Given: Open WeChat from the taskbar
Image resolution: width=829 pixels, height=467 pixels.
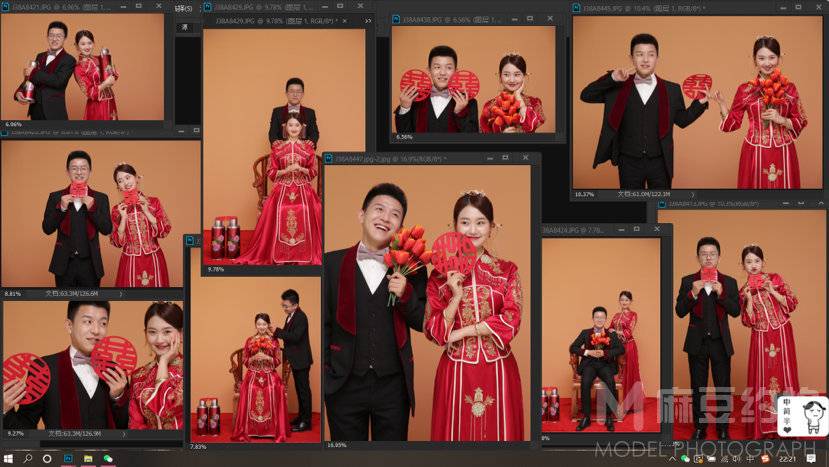Looking at the screenshot, I should 108,459.
